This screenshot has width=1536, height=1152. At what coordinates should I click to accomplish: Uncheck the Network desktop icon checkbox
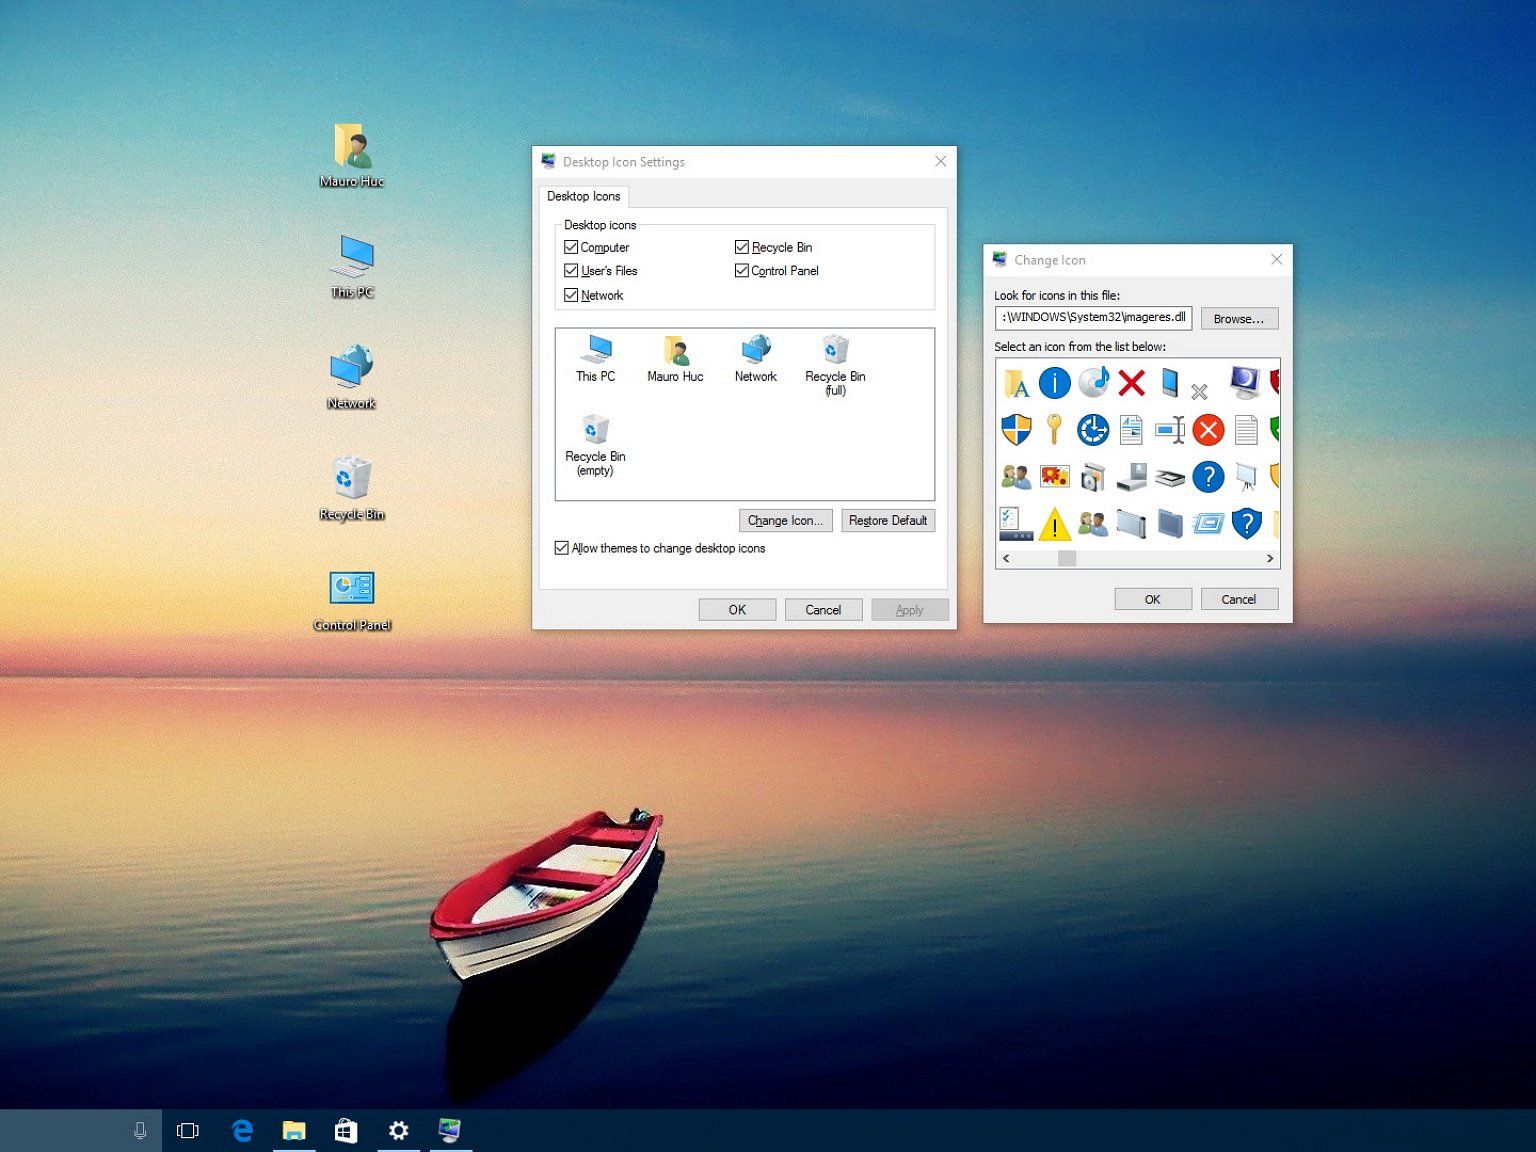click(x=571, y=295)
